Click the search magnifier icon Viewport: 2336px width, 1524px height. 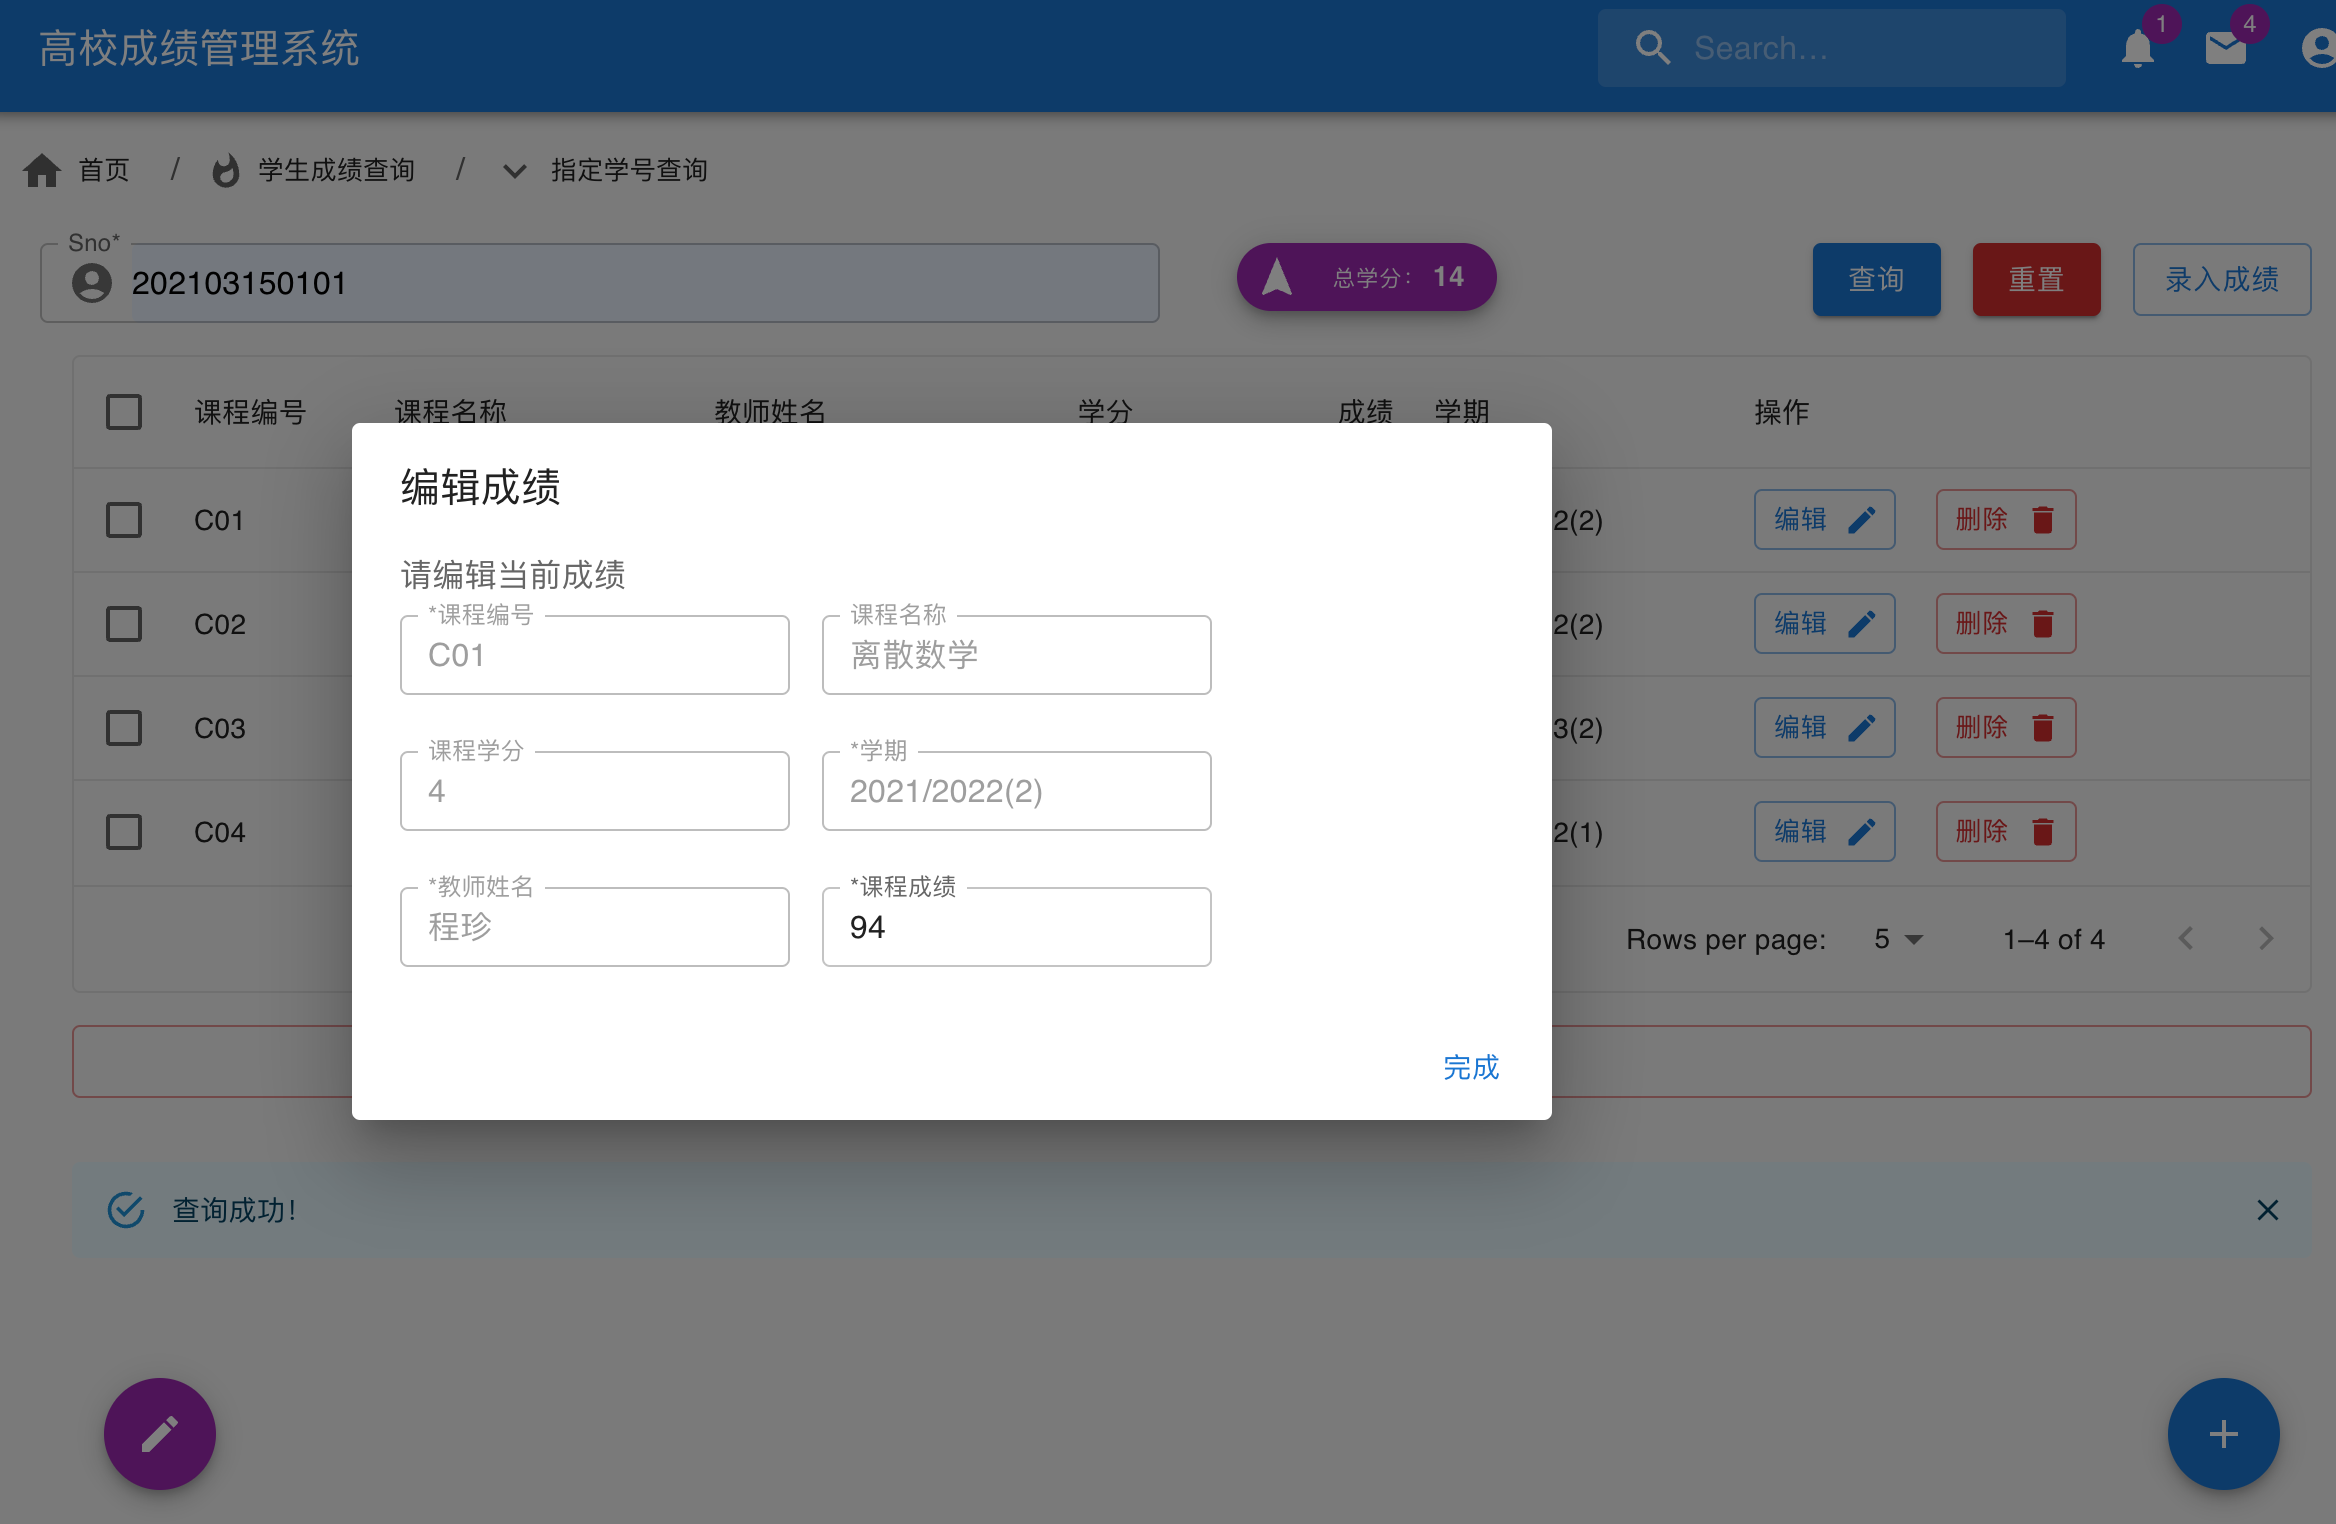(1652, 48)
